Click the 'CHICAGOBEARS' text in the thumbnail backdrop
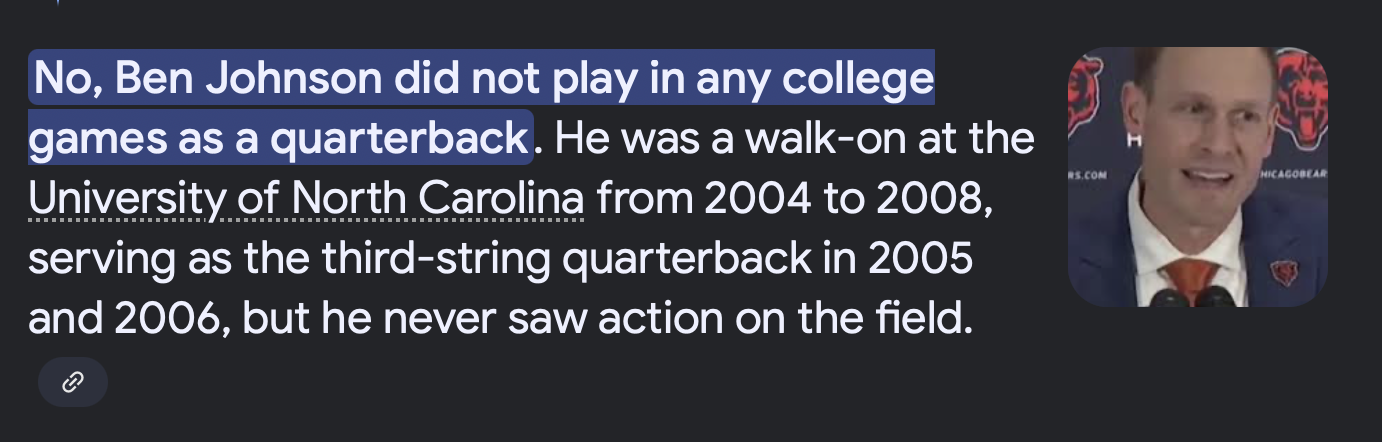Screen dimensions: 1382x442 point(1294,173)
